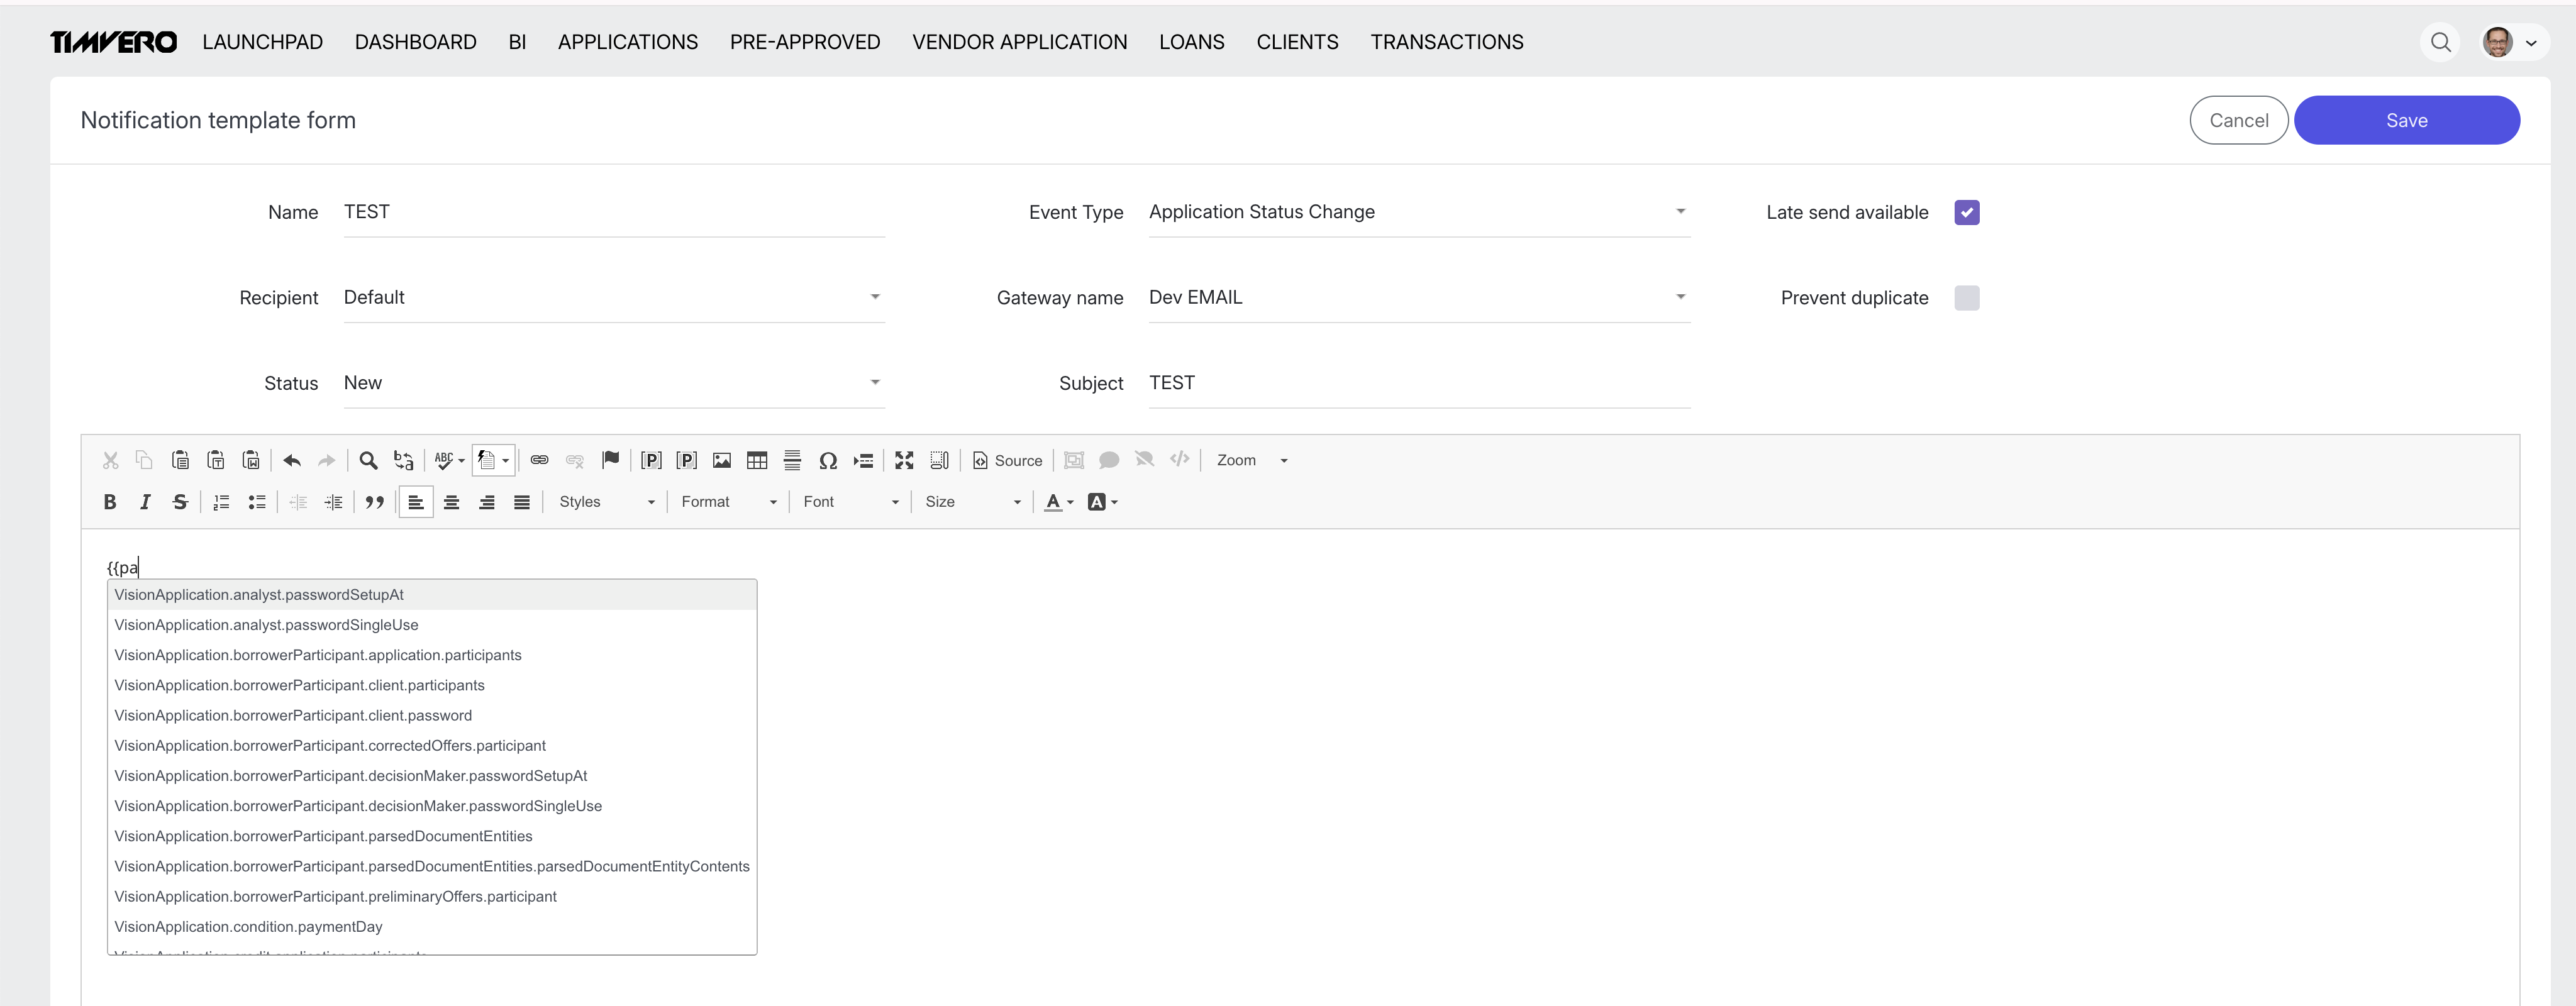Expand the Gateway name dropdown
This screenshot has height=1006, width=2576.
coord(1418,297)
